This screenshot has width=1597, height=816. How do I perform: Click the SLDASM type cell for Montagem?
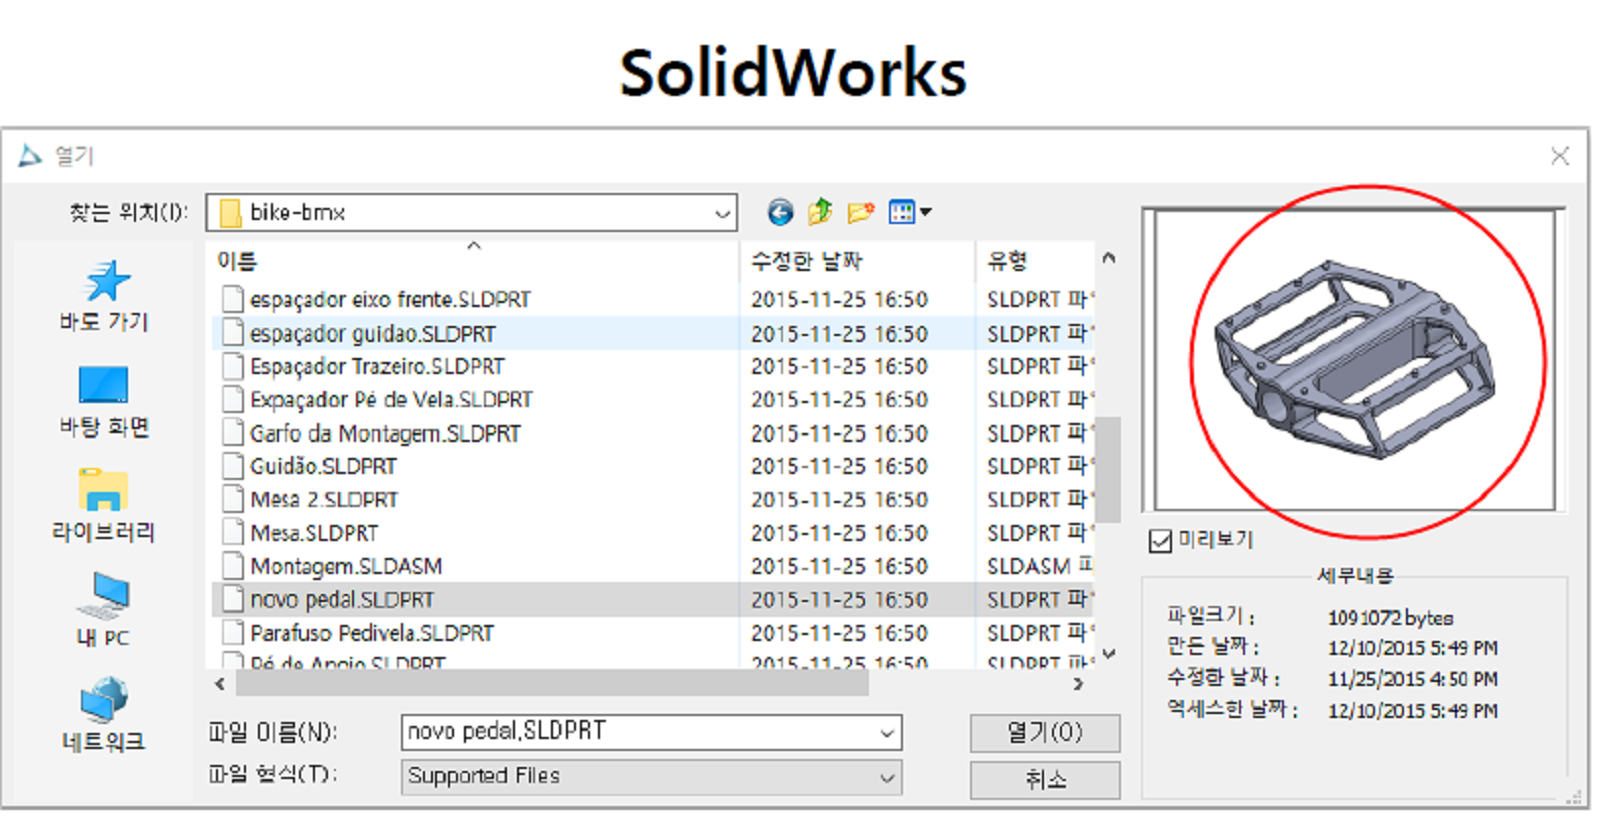[x=1039, y=566]
